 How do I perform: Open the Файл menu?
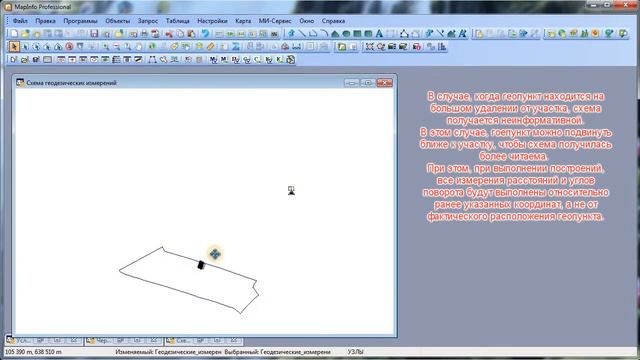coord(20,21)
